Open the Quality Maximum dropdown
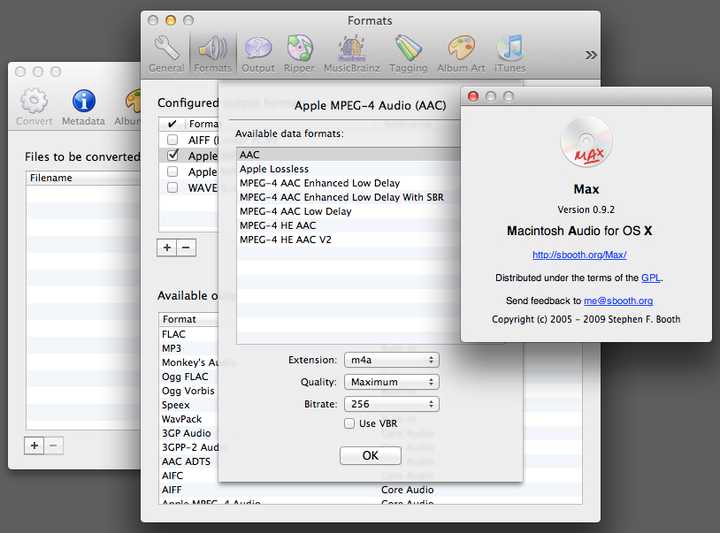The width and height of the screenshot is (720, 533). point(392,382)
